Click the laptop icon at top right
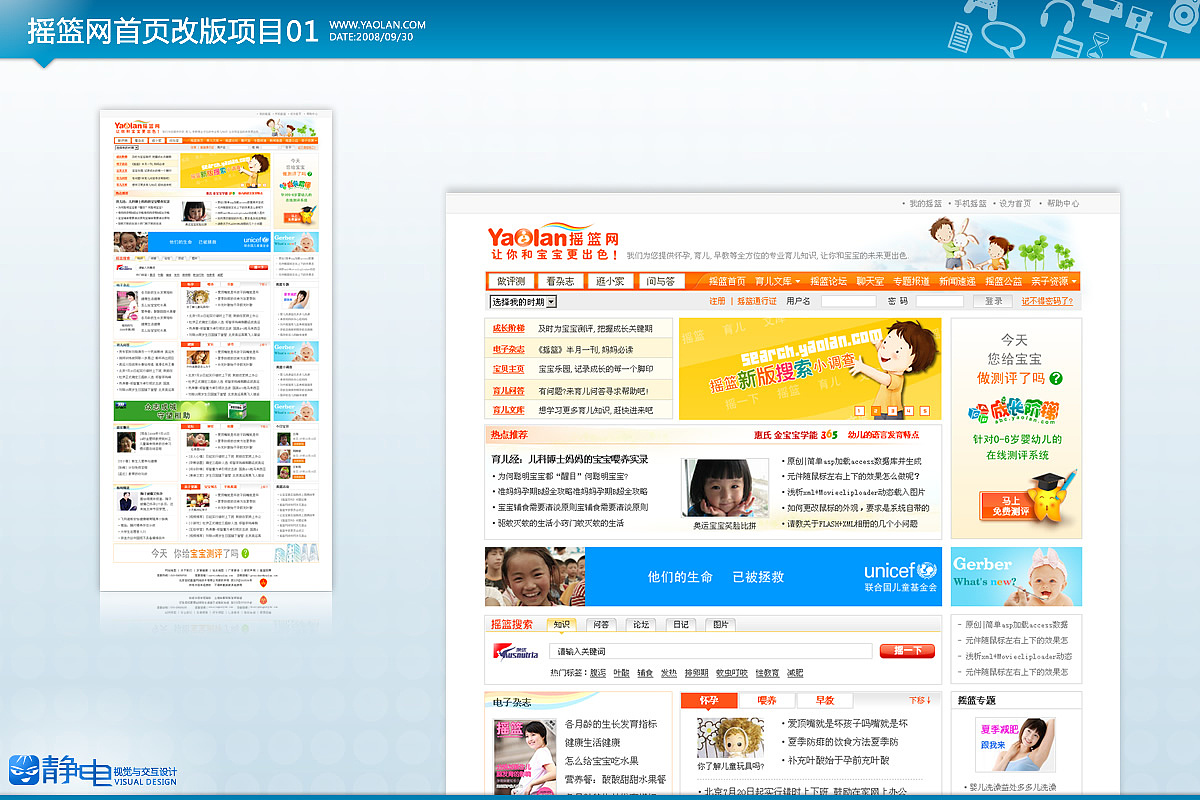Viewport: 1200px width, 800px height. point(1150,45)
